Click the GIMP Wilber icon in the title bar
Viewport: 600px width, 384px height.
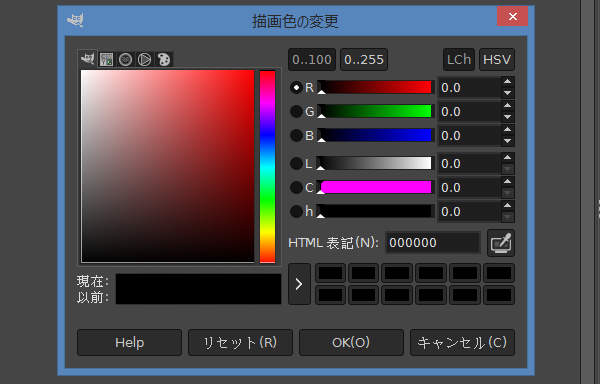tap(75, 20)
